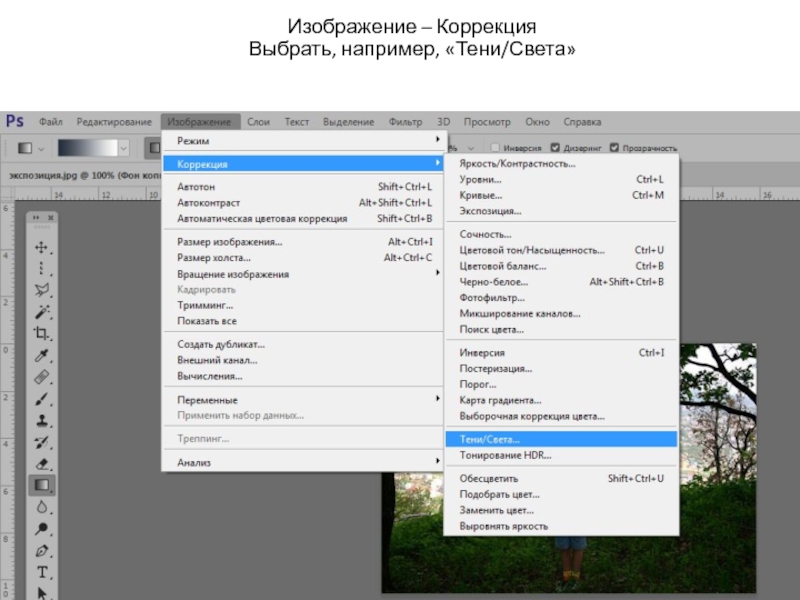
Task: Uncheck the Дизеринг checkbox
Action: 553,146
